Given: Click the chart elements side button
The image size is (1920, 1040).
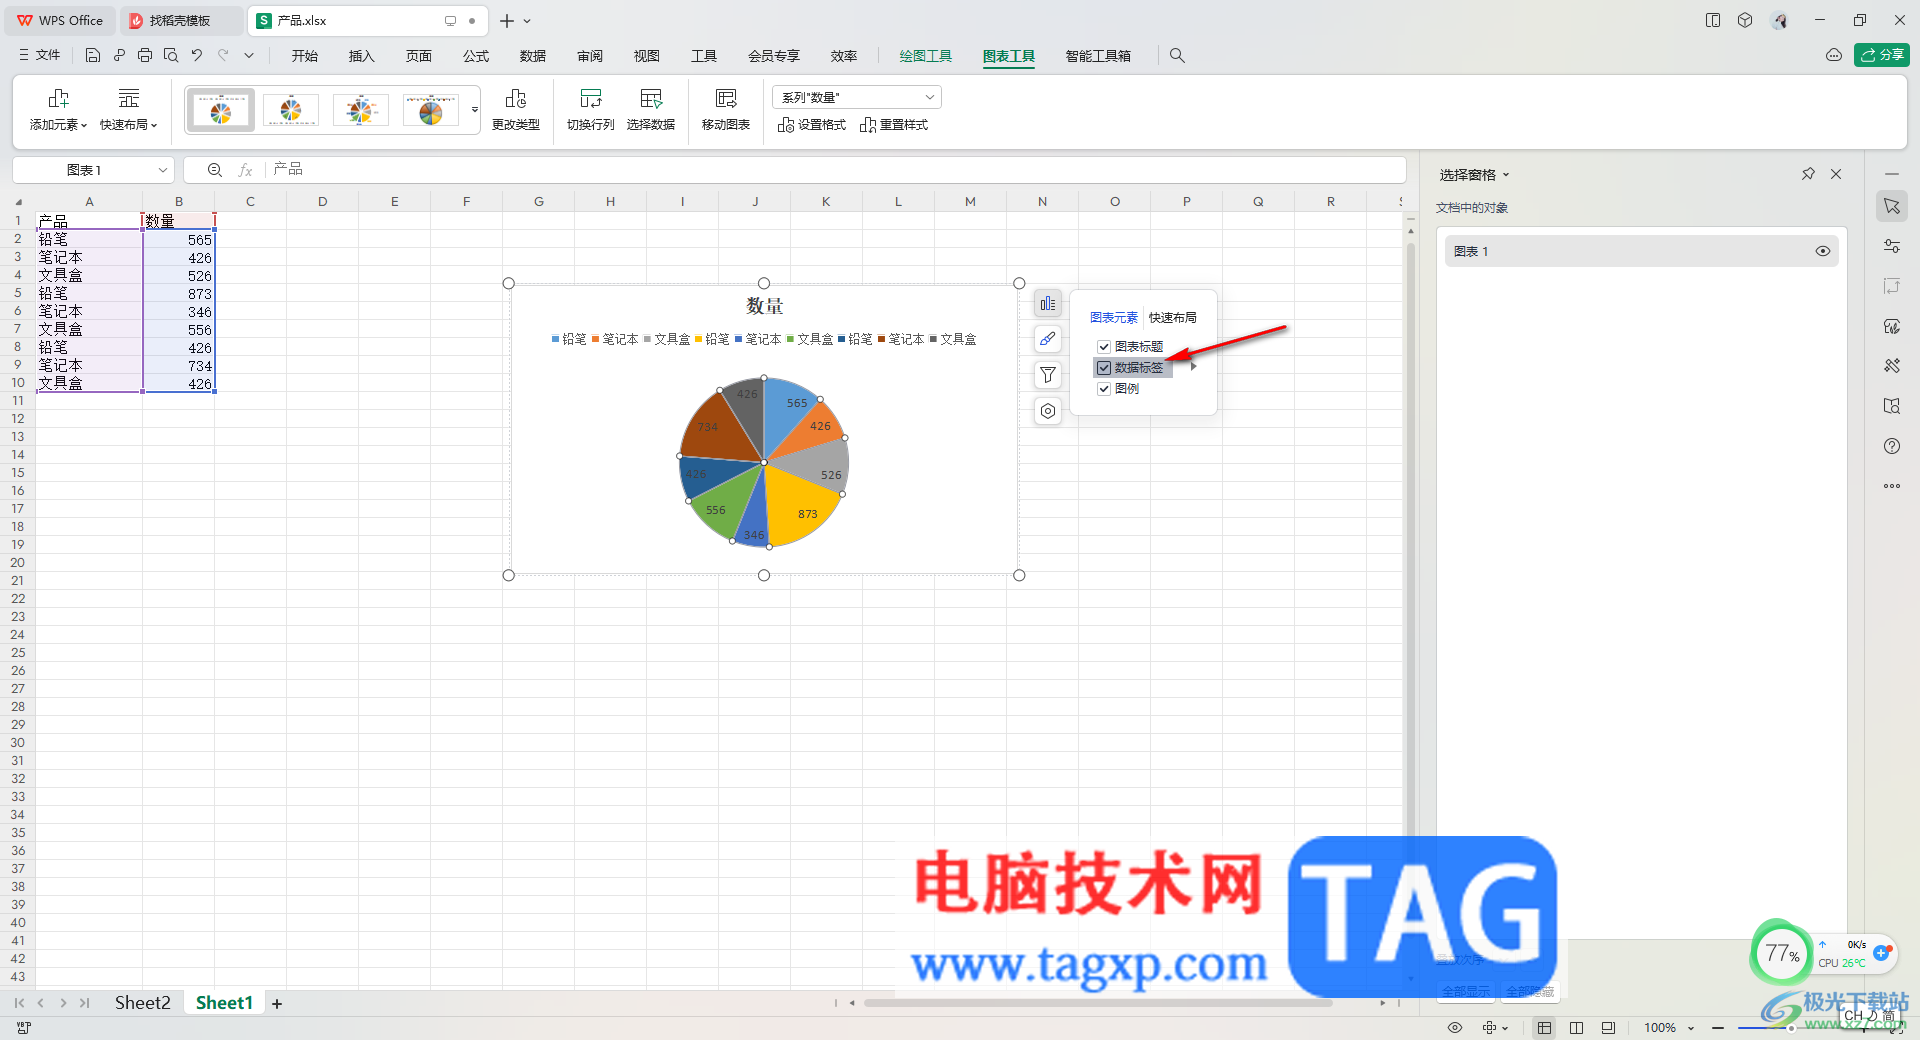Looking at the screenshot, I should click(x=1047, y=303).
